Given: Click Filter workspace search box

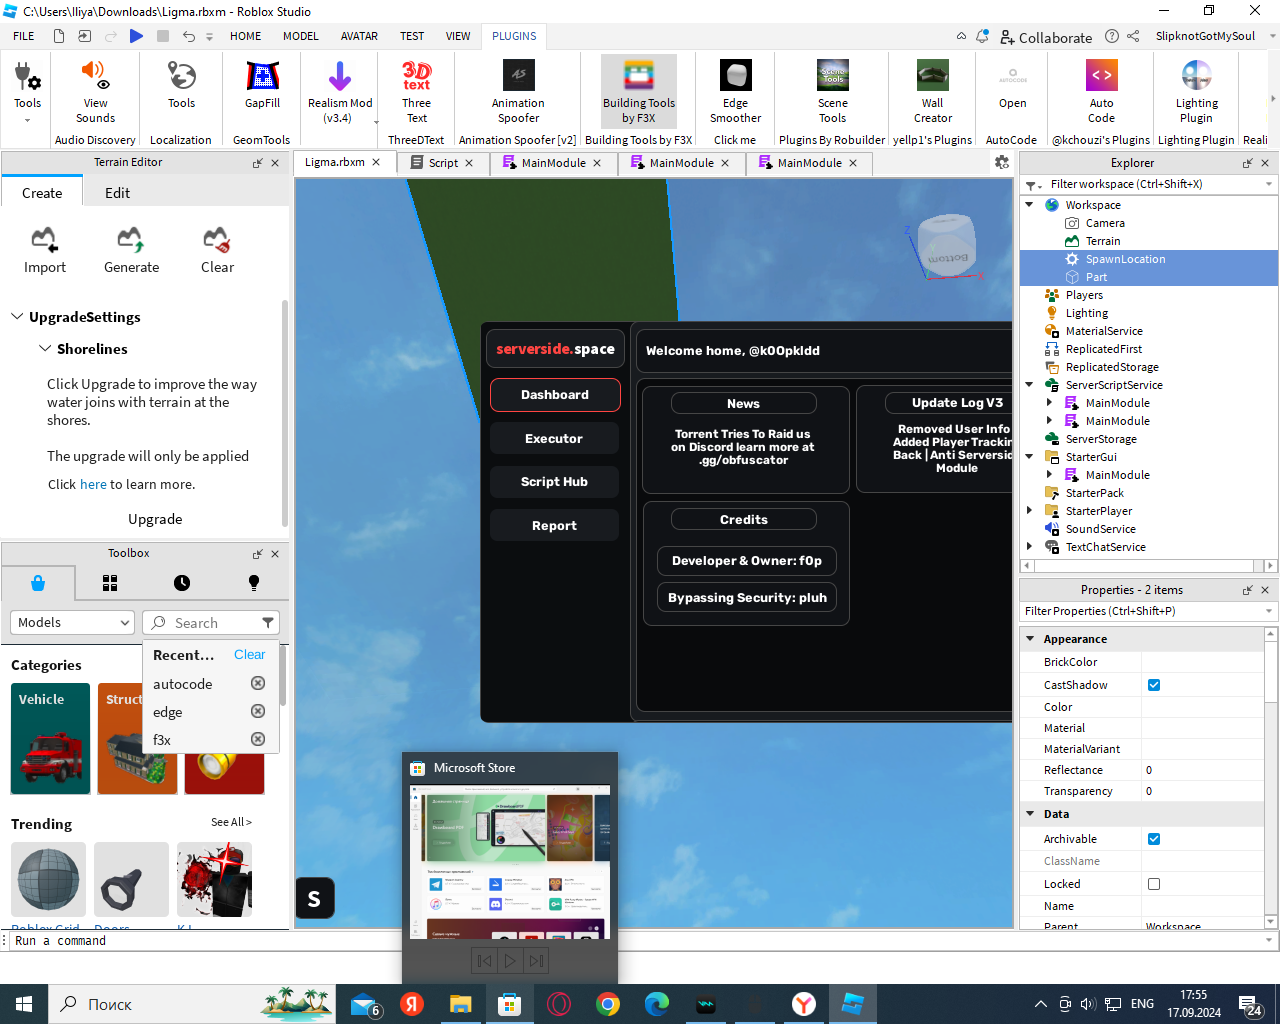Looking at the screenshot, I should 1148,184.
